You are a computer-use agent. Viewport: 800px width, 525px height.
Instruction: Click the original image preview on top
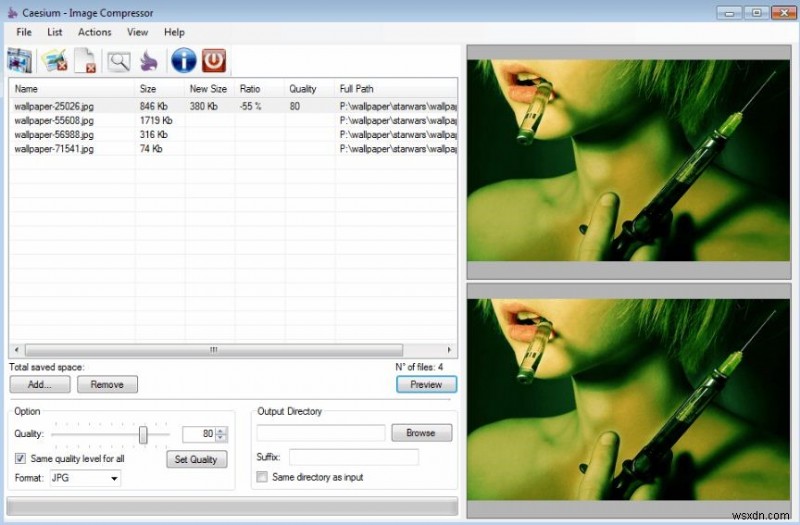(x=629, y=160)
